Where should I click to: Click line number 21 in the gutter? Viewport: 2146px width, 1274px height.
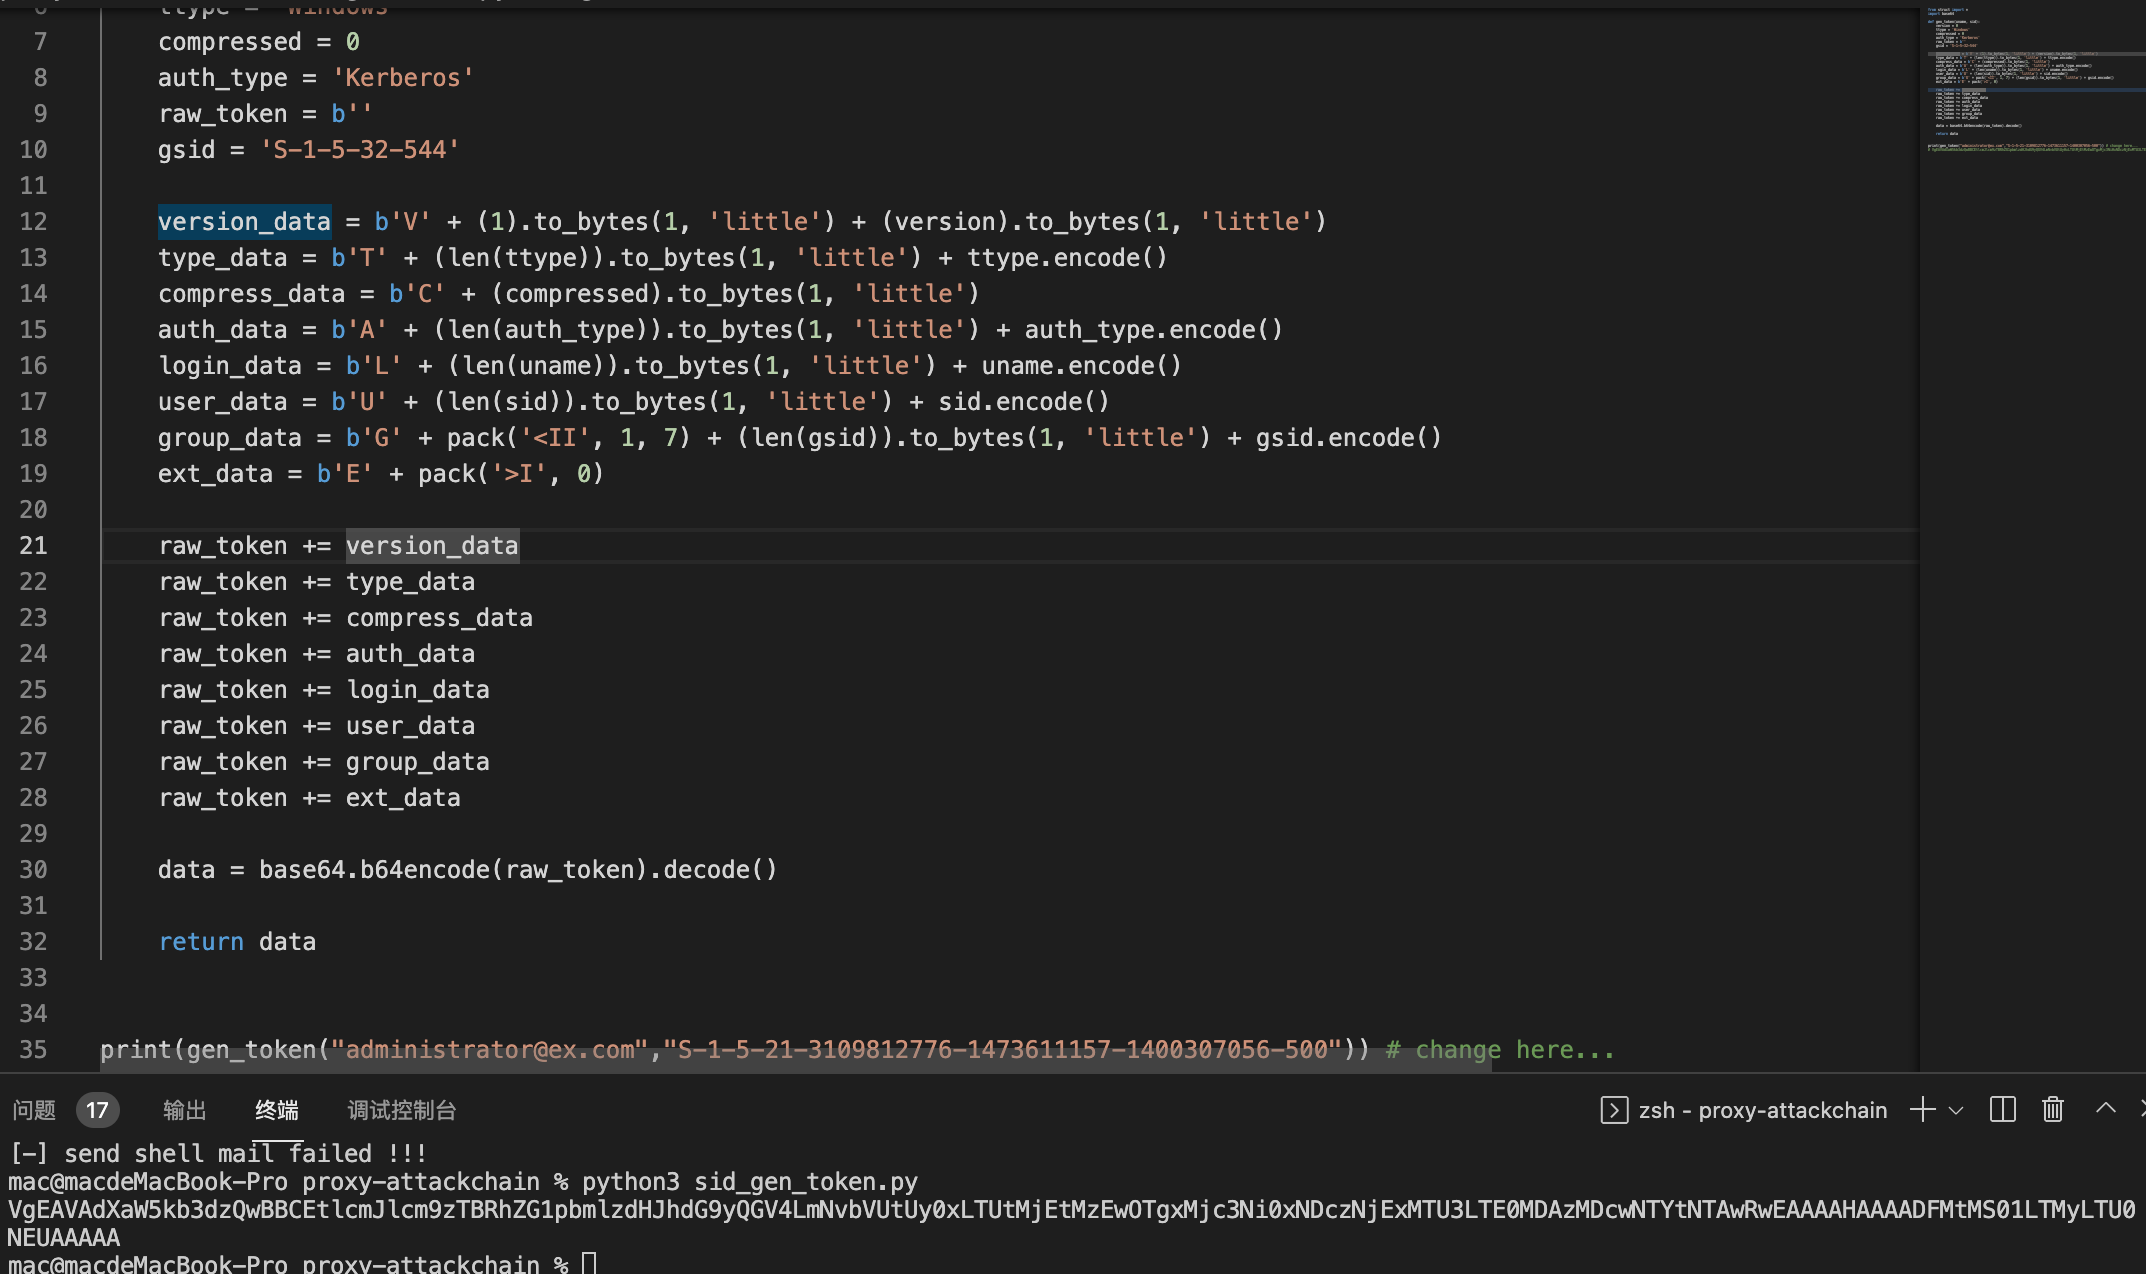click(x=33, y=546)
